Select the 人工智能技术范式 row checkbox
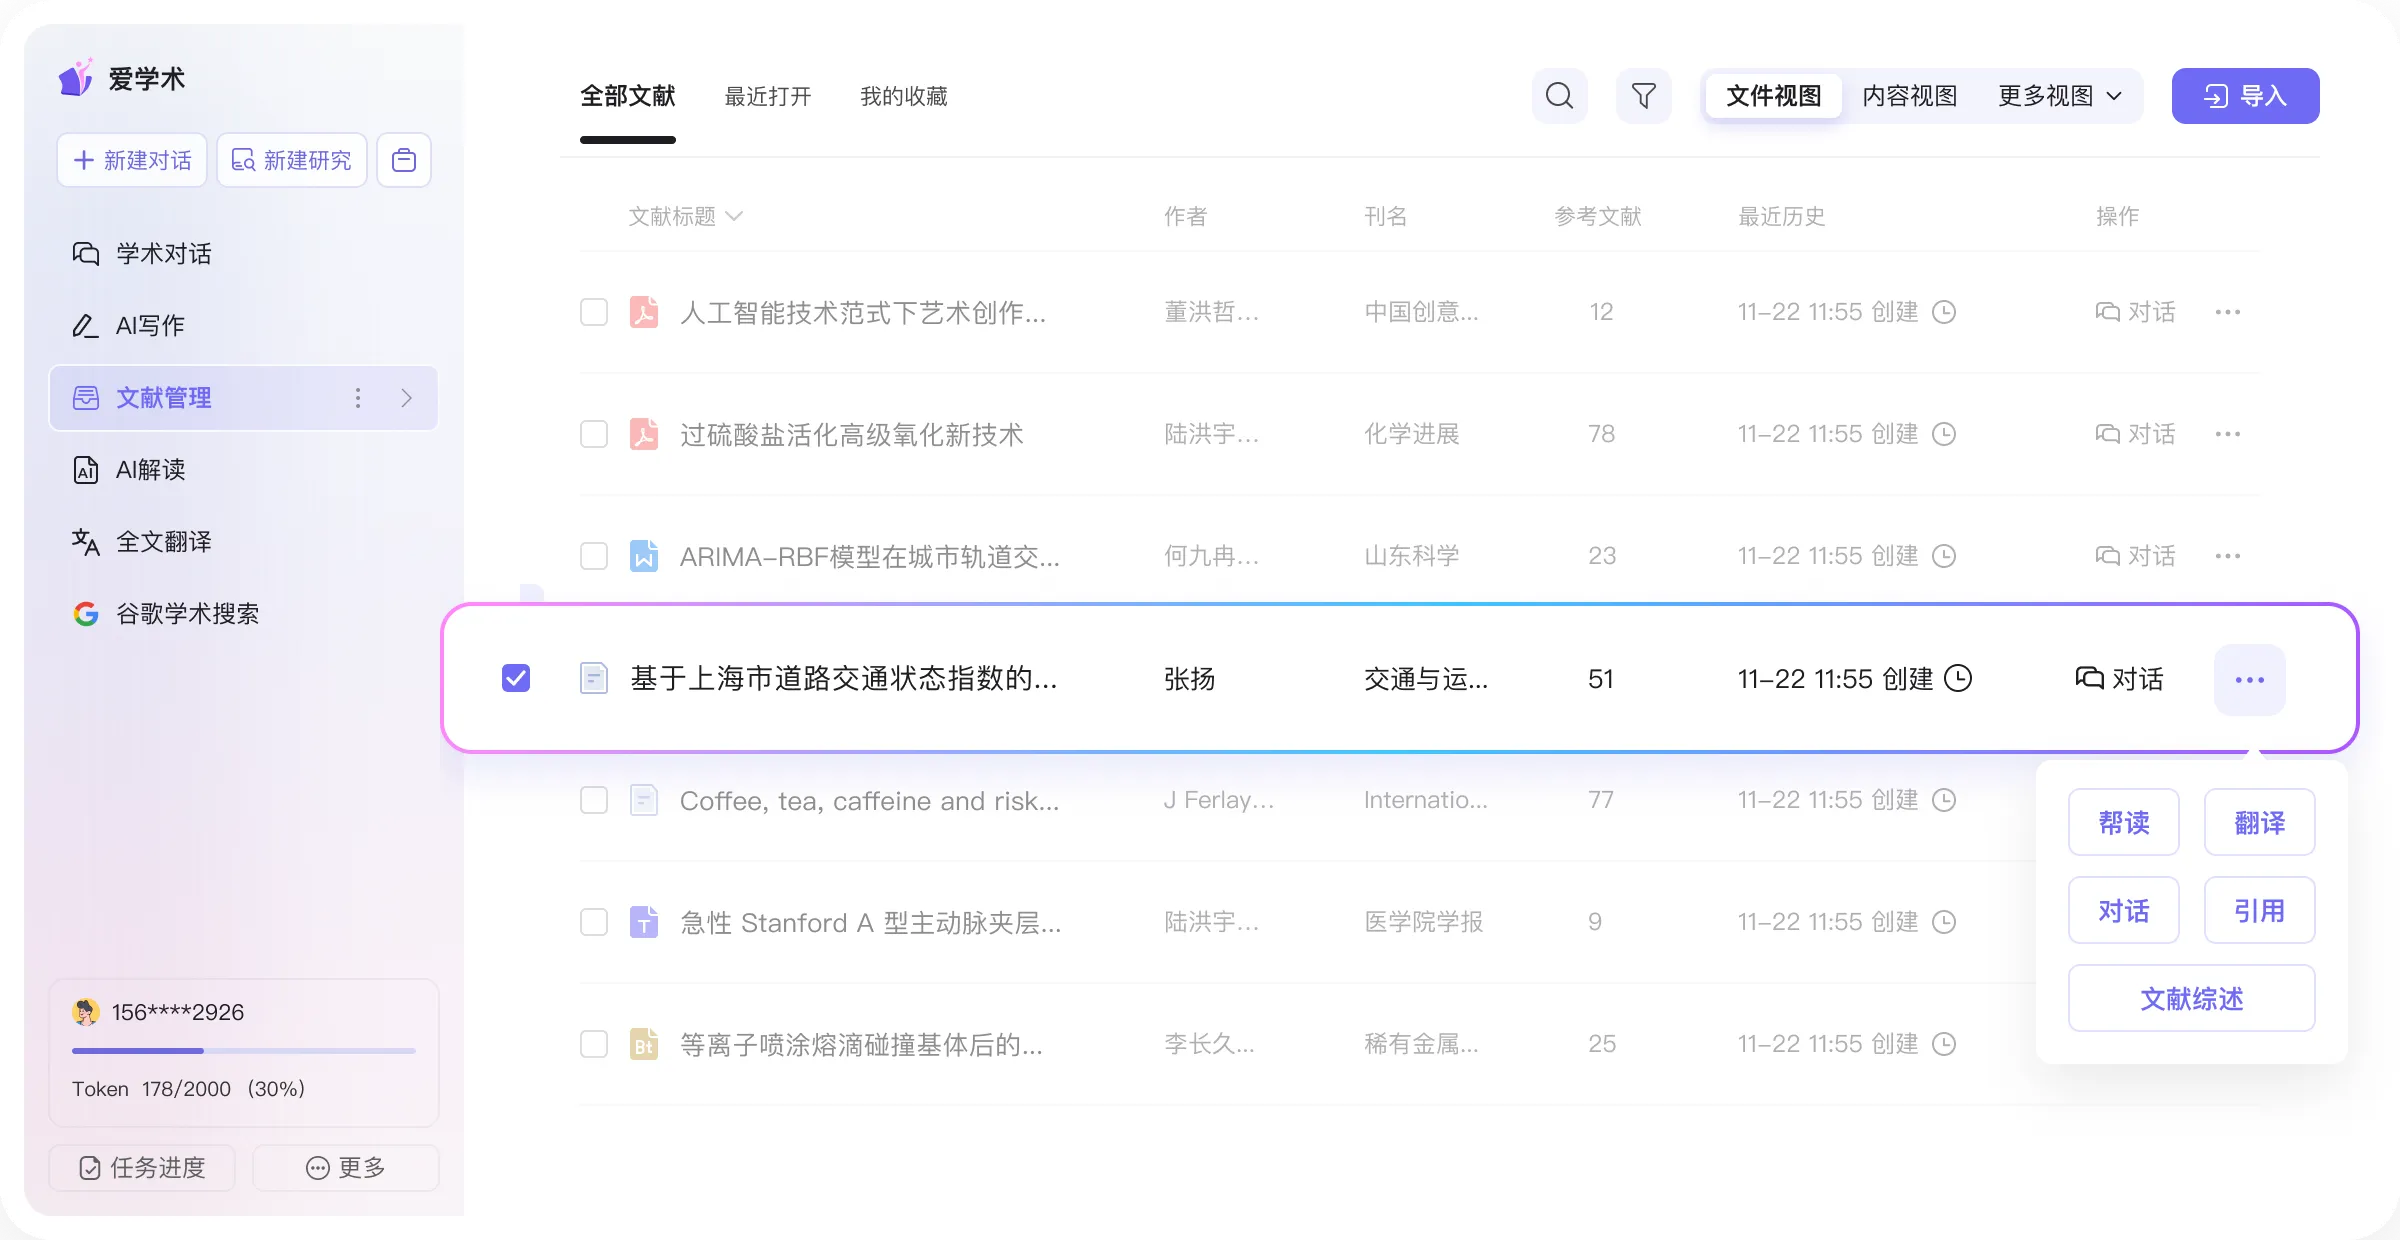2400x1240 pixels. click(593, 312)
